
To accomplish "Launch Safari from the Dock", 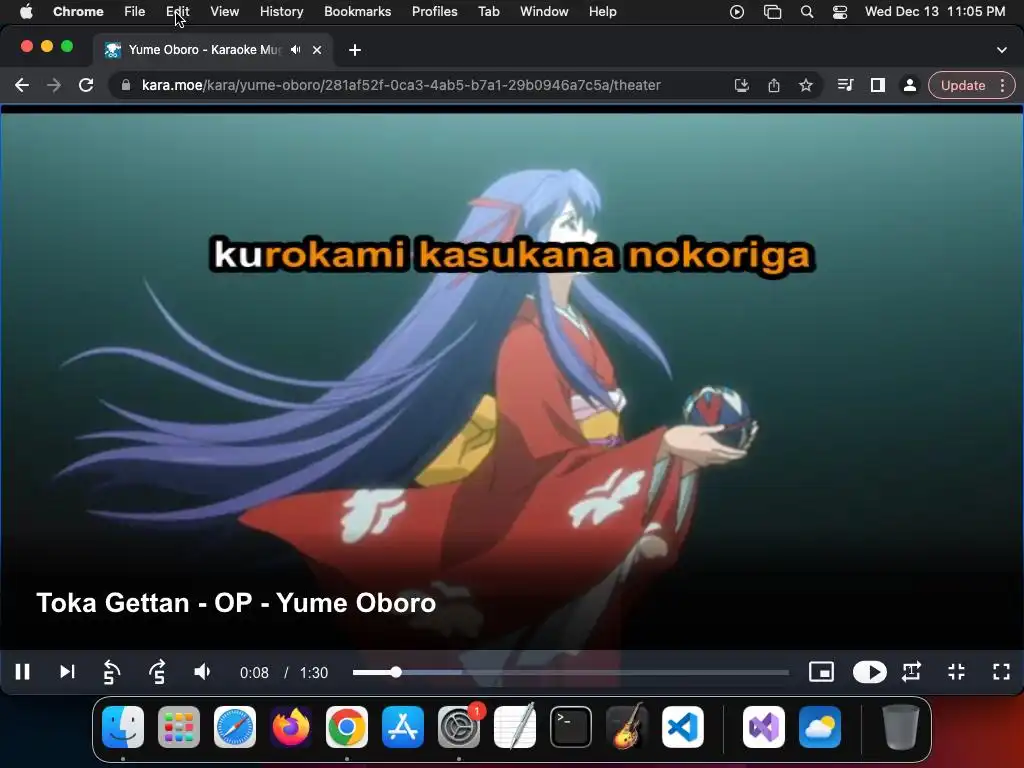I will coord(234,727).
